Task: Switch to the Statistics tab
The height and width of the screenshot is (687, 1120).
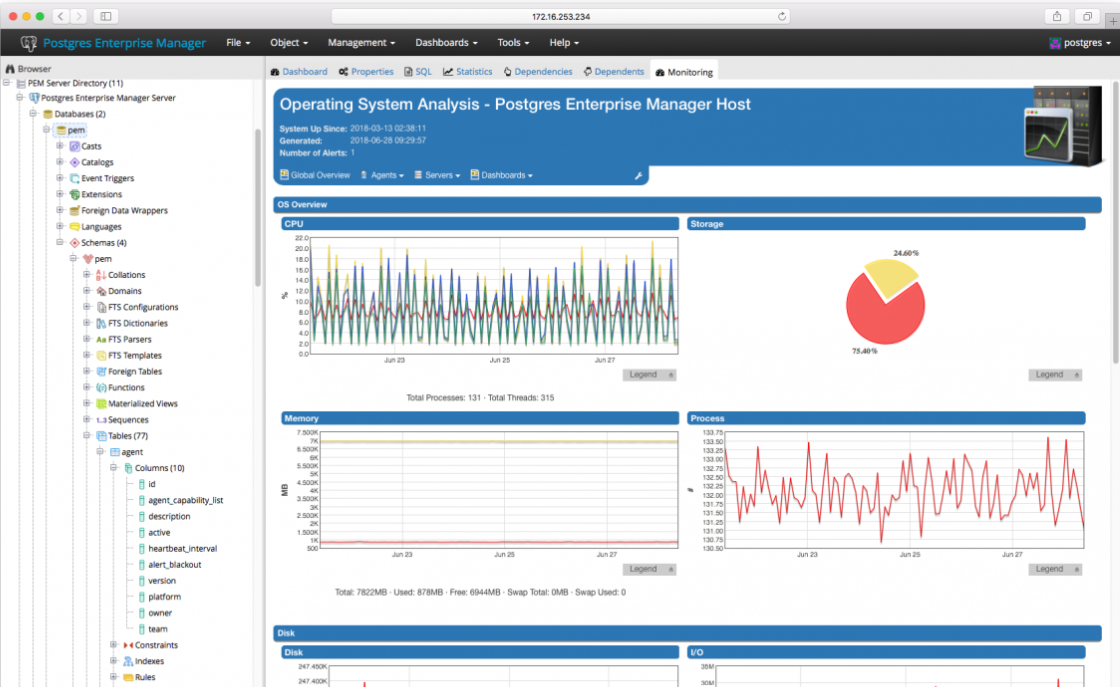Action: point(467,72)
